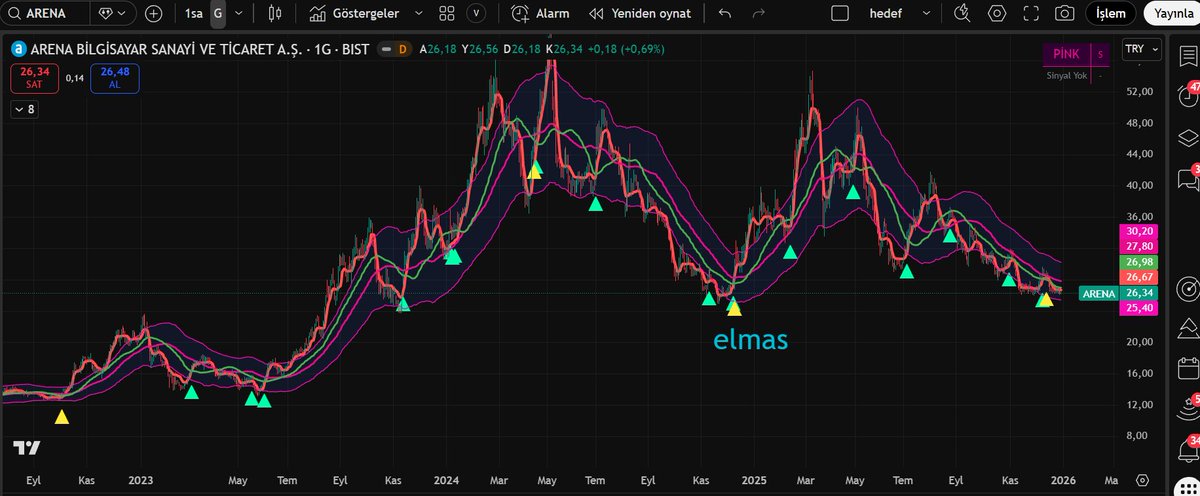Click the 30,20 pink price label
Viewport: 1200px width, 496px height.
pyautogui.click(x=1140, y=230)
